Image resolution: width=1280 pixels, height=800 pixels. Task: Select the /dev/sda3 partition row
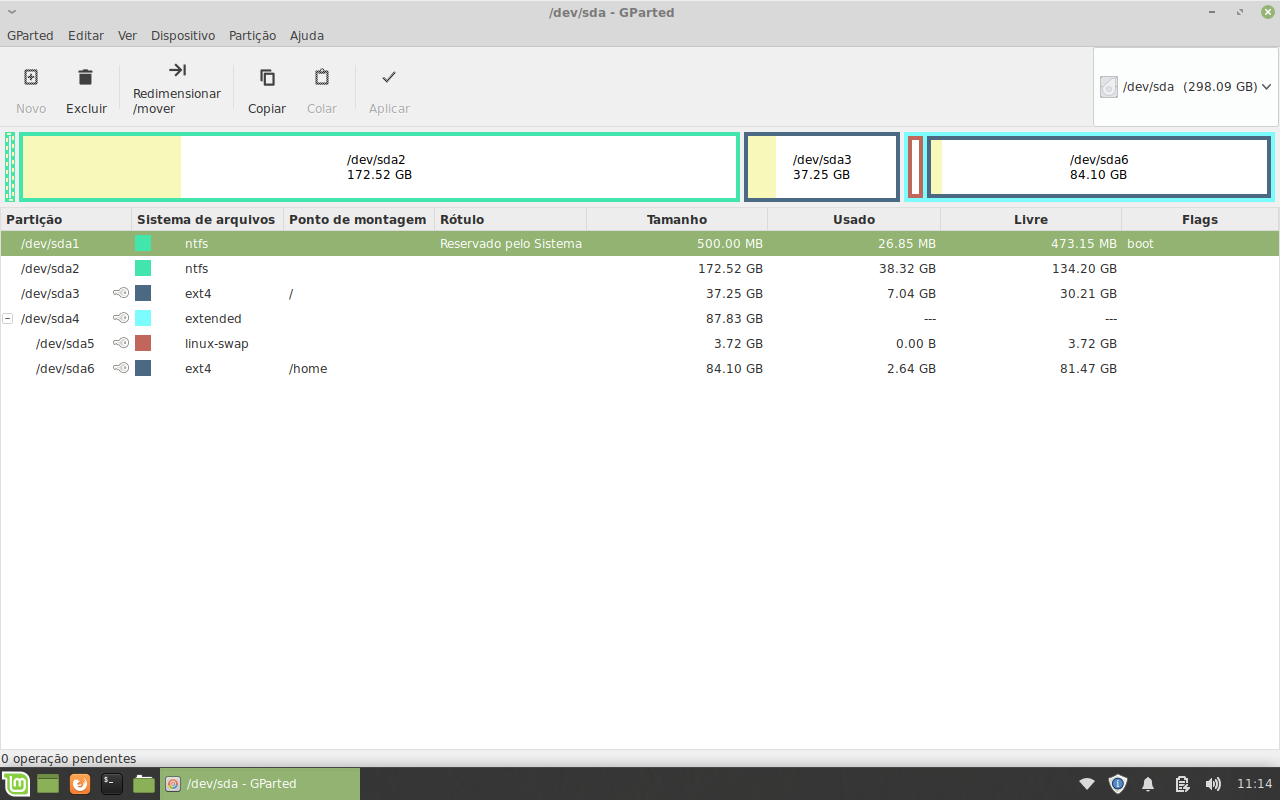640,294
